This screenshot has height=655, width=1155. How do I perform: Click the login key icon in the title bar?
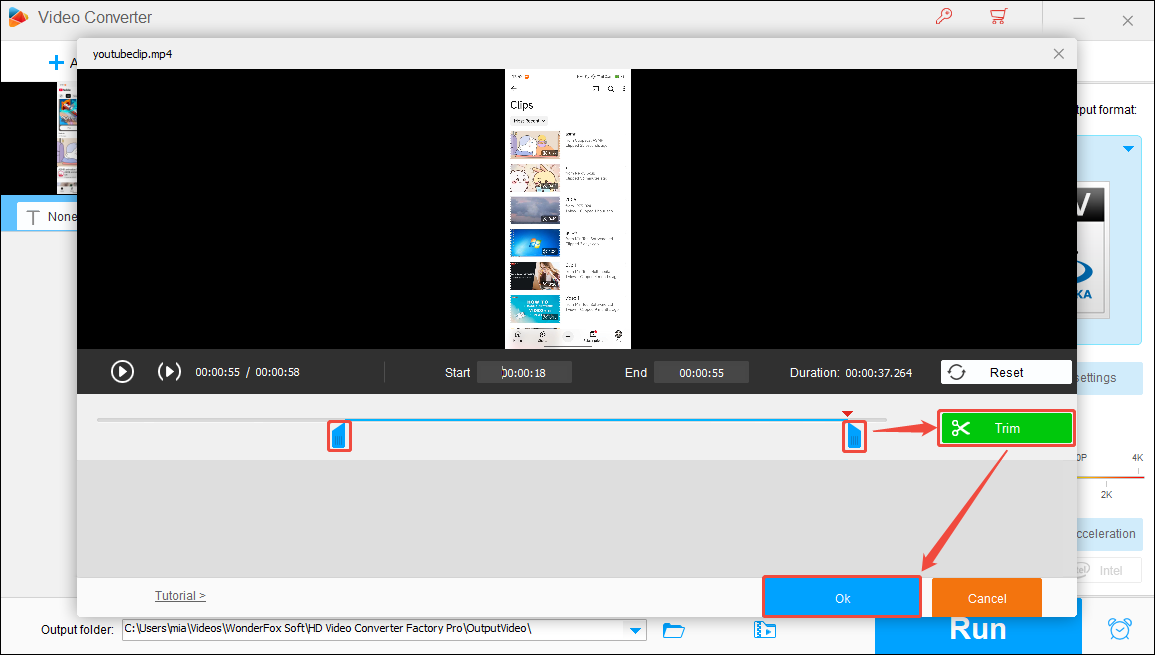point(943,16)
